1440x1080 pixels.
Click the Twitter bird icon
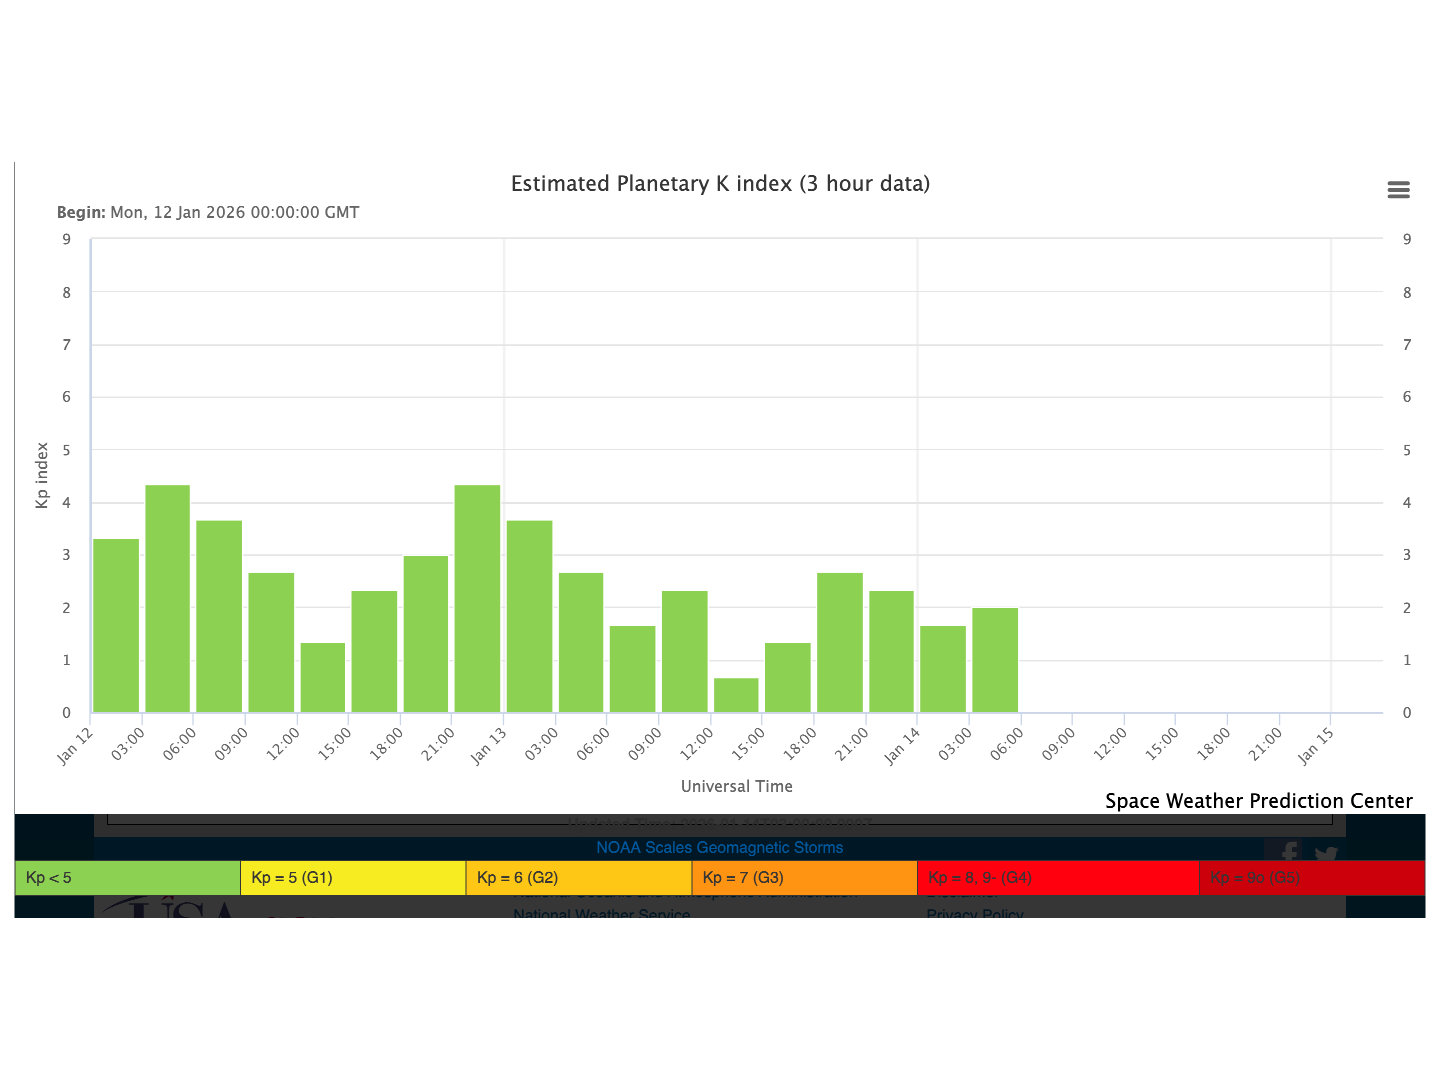pyautogui.click(x=1326, y=854)
